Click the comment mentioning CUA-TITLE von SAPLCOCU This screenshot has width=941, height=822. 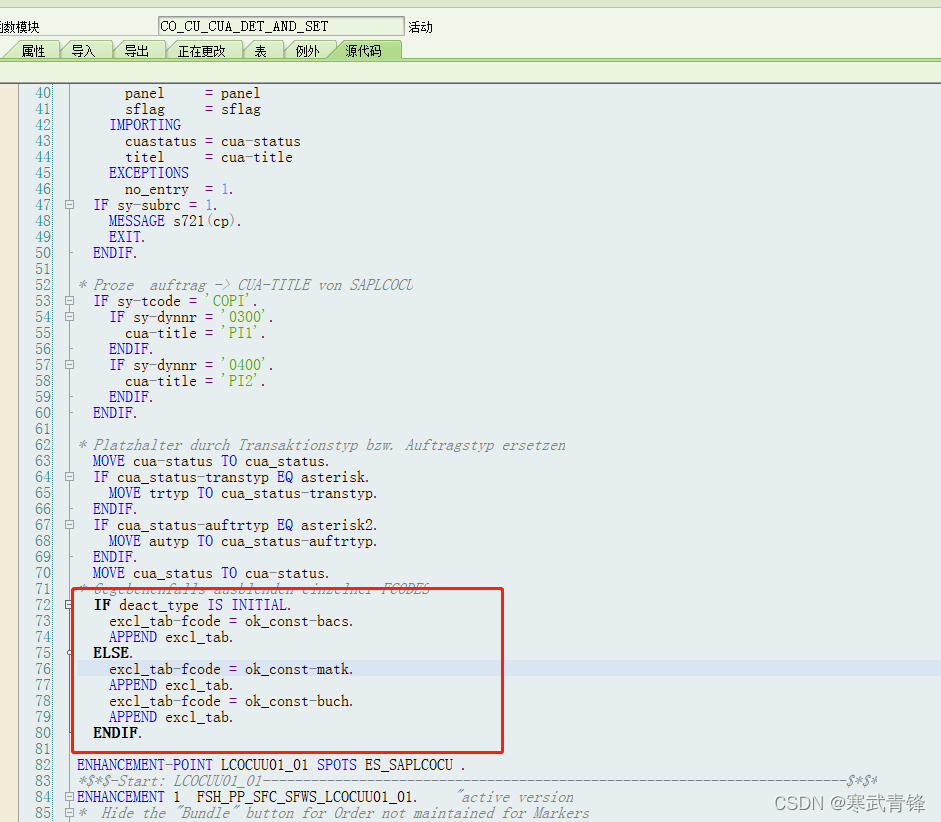(245, 285)
